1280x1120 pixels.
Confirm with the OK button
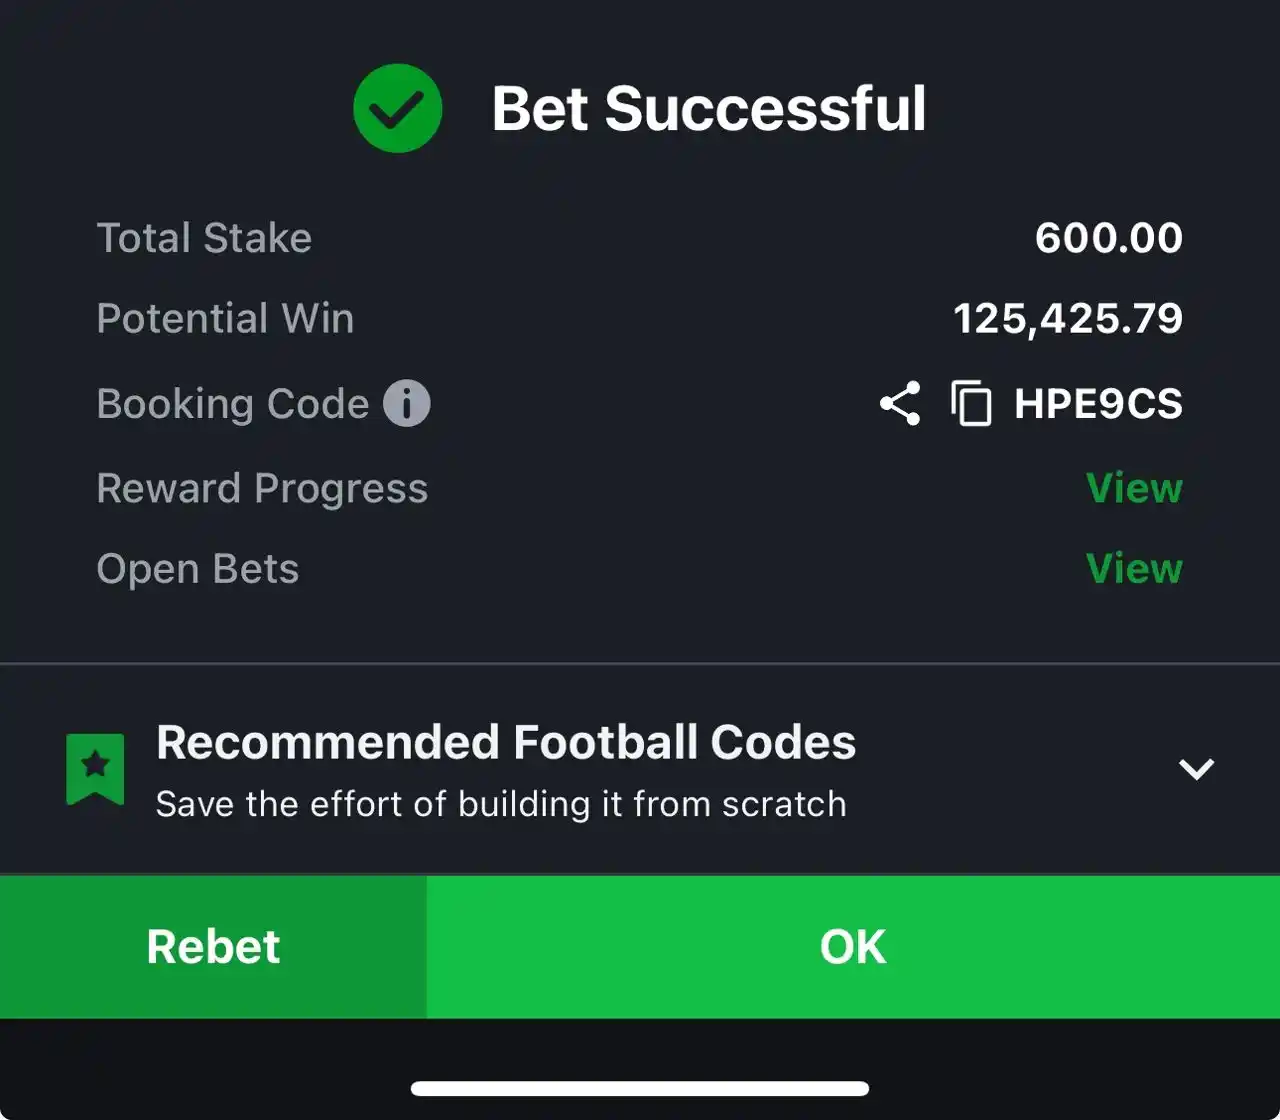pyautogui.click(x=853, y=947)
